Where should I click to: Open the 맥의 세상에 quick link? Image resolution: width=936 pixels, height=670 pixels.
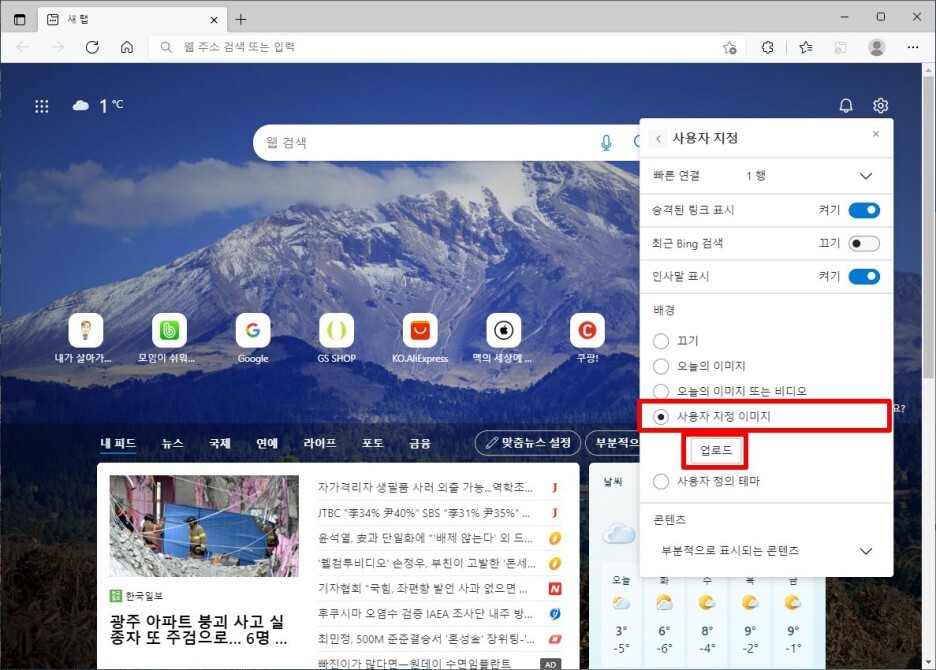pyautogui.click(x=503, y=338)
